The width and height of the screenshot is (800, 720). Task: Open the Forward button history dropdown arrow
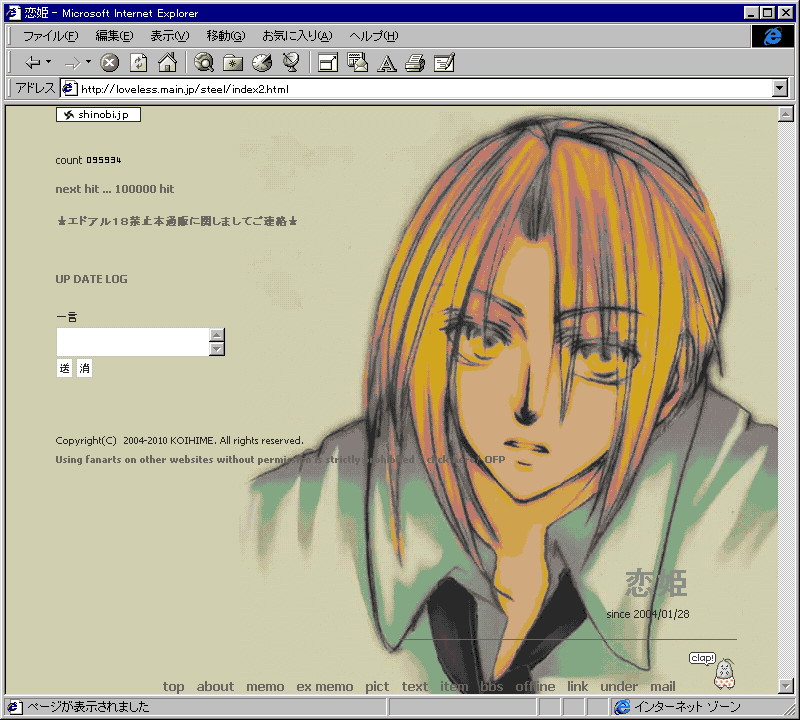(x=88, y=62)
